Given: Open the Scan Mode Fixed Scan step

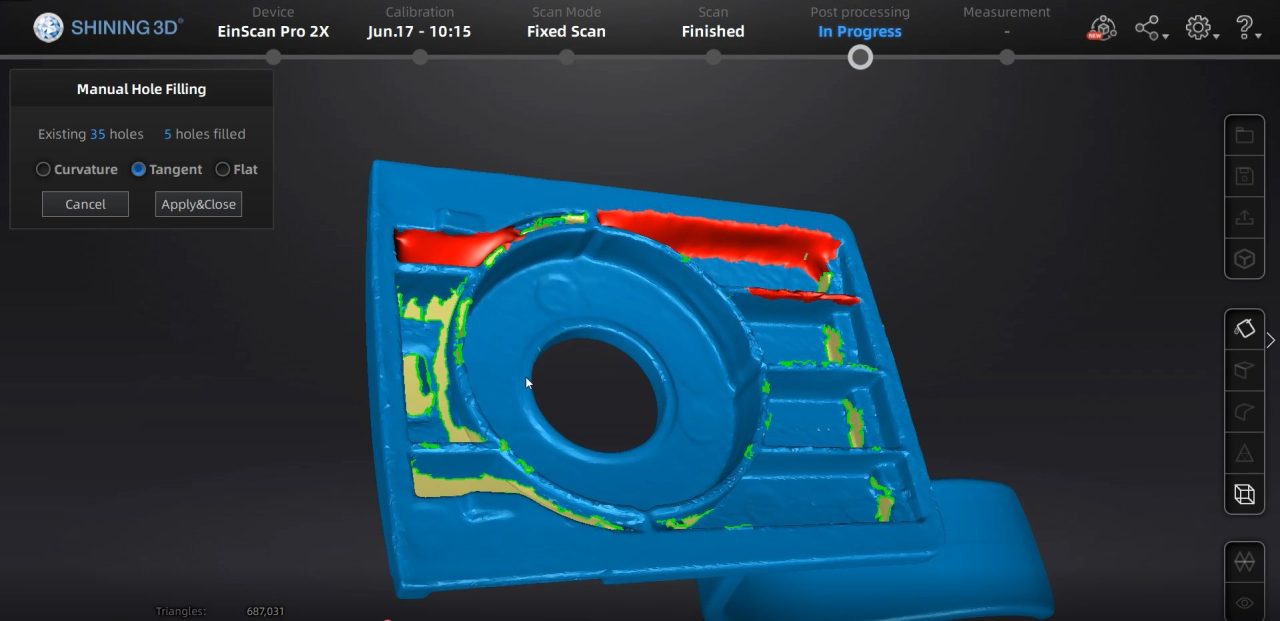Looking at the screenshot, I should 566,22.
